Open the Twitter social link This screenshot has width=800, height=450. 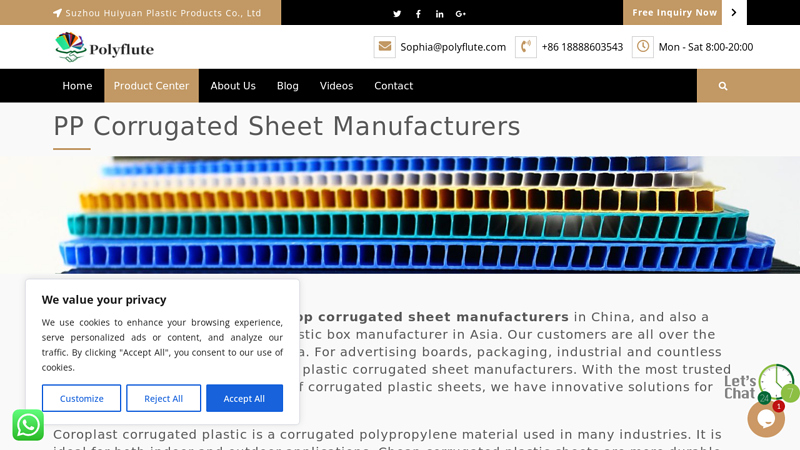tap(397, 14)
